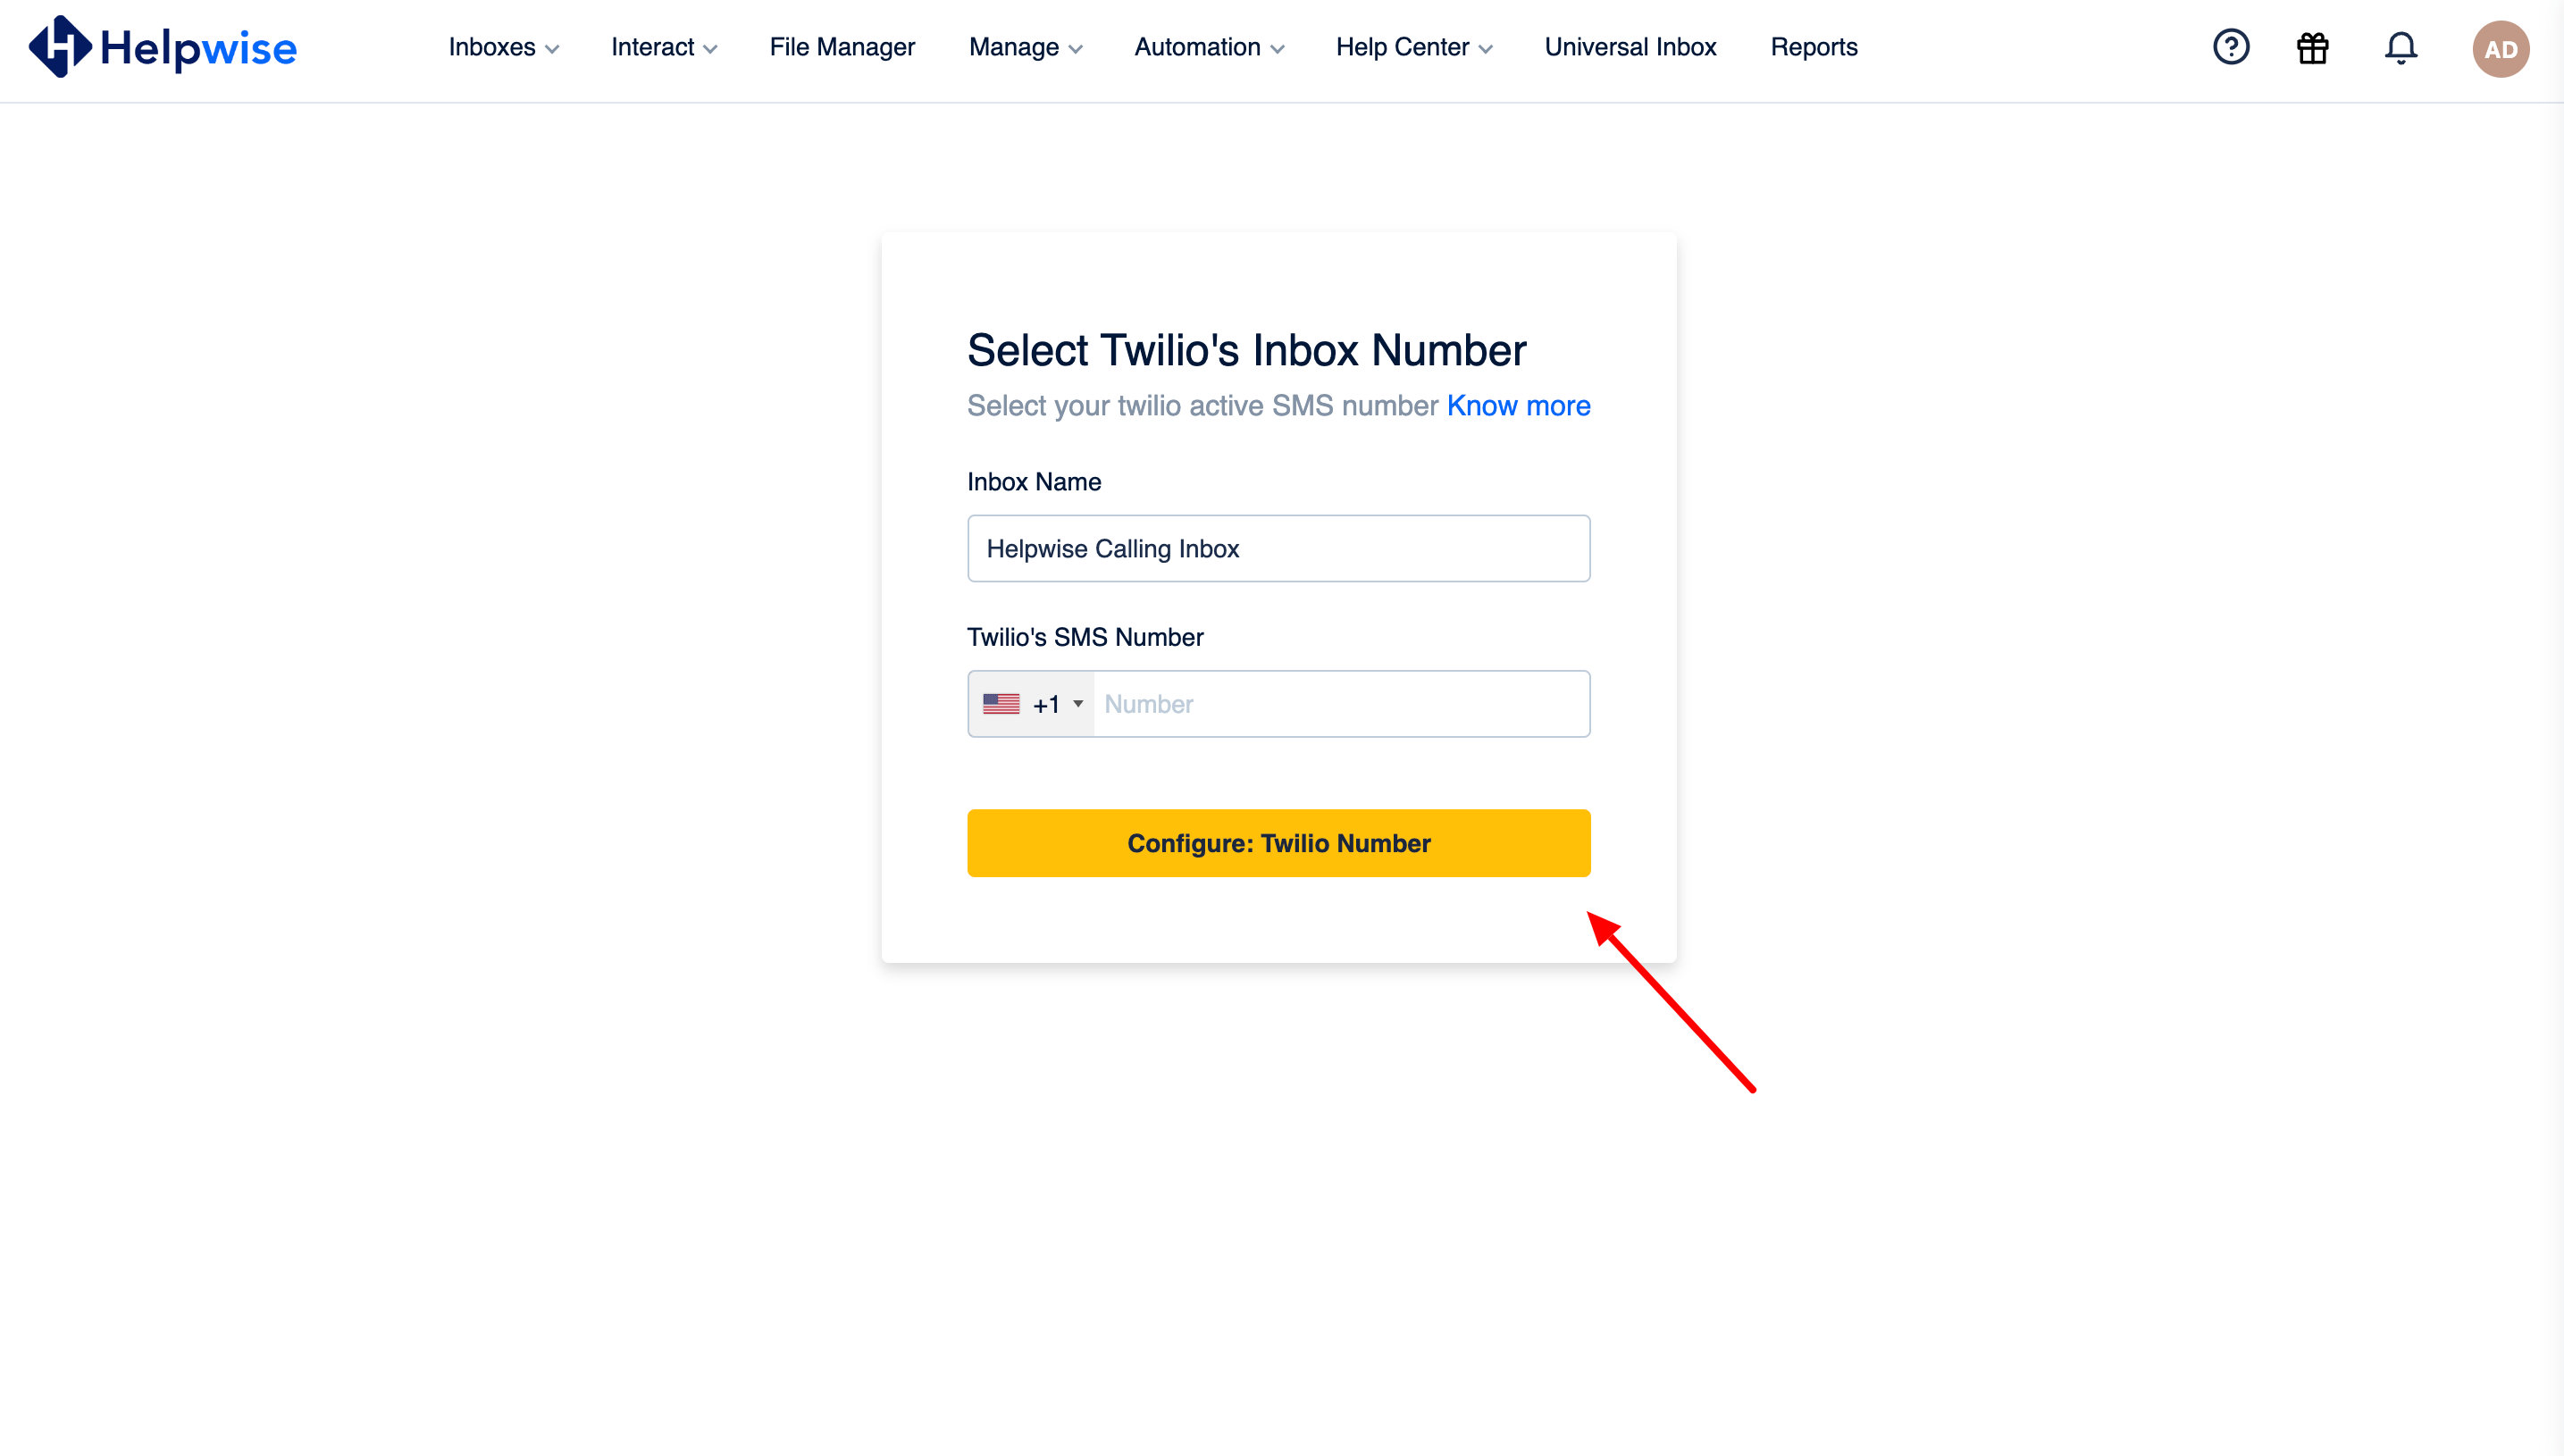Follow the Know more link
The image size is (2564, 1456).
1518,405
